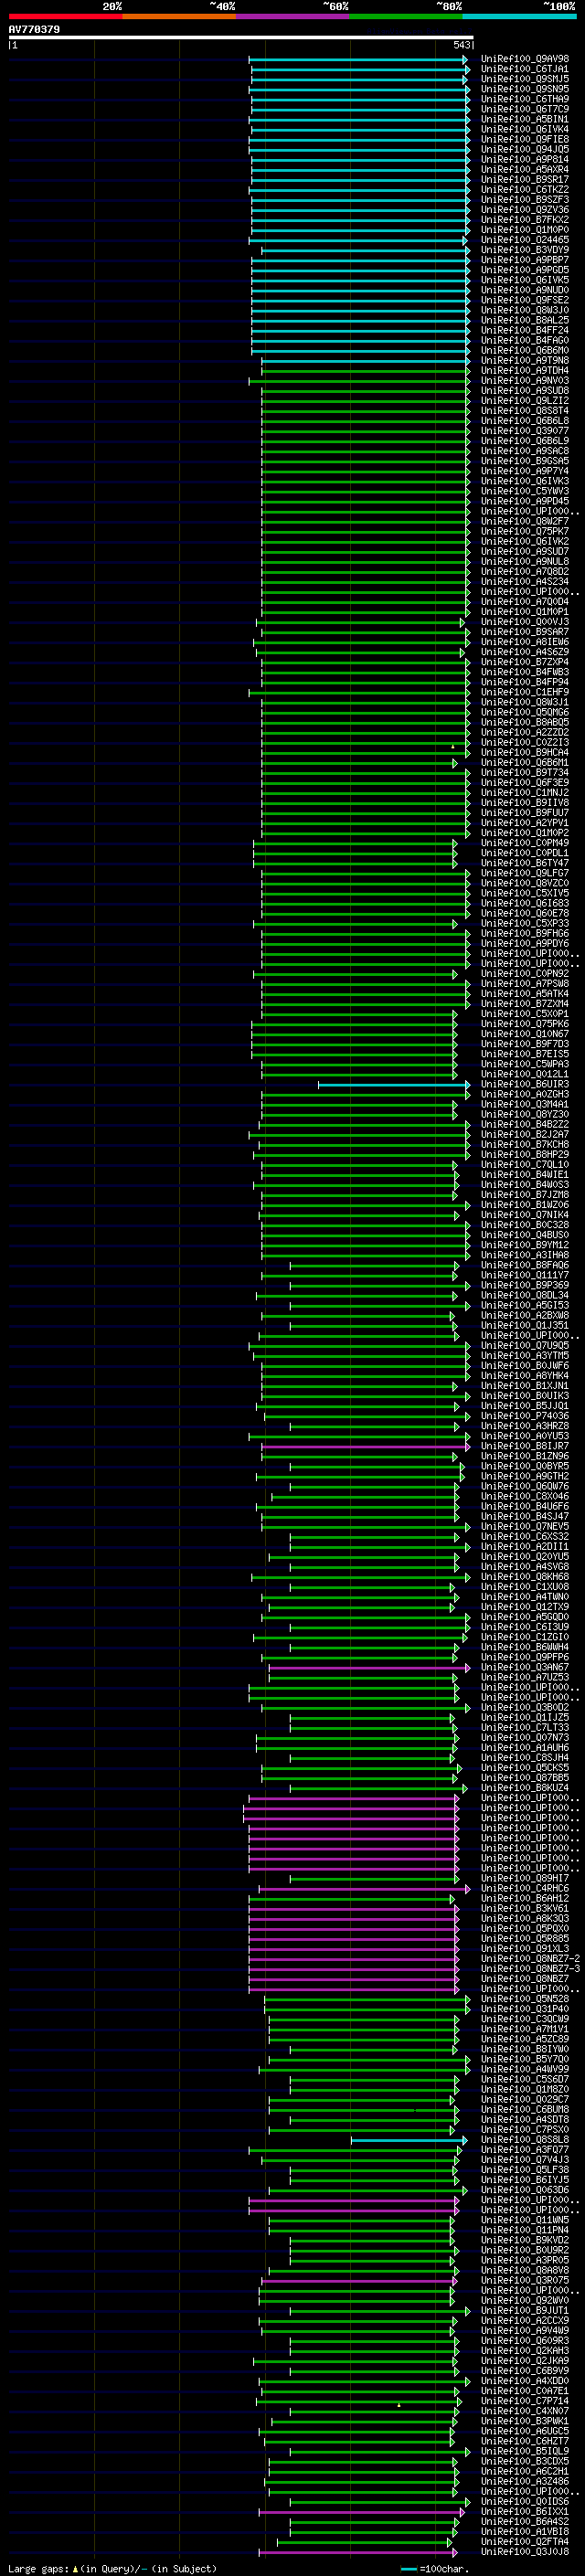Select the label UniRef100_Q3J0J8
This screenshot has width=585, height=2576.
524,2551
